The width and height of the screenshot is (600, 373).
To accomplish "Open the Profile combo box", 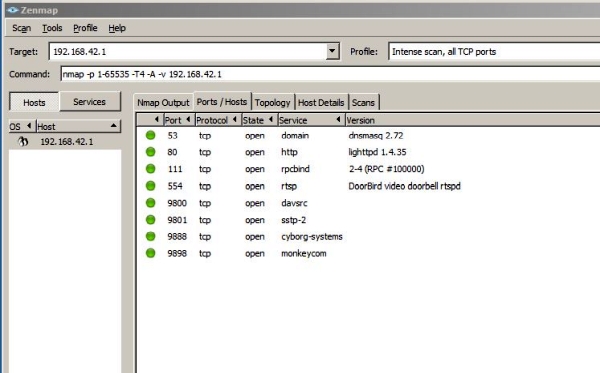I will [494, 52].
